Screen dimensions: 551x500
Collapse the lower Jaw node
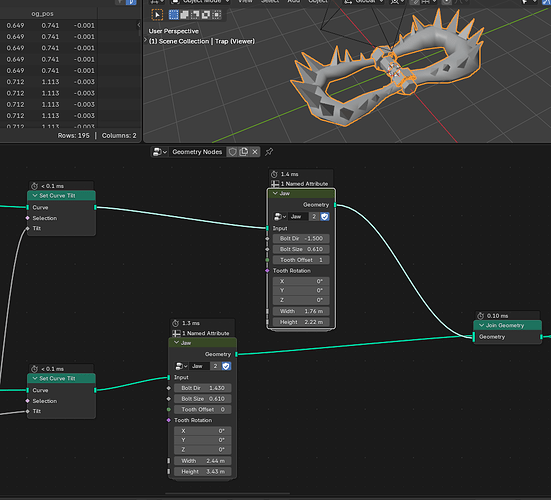coord(176,343)
